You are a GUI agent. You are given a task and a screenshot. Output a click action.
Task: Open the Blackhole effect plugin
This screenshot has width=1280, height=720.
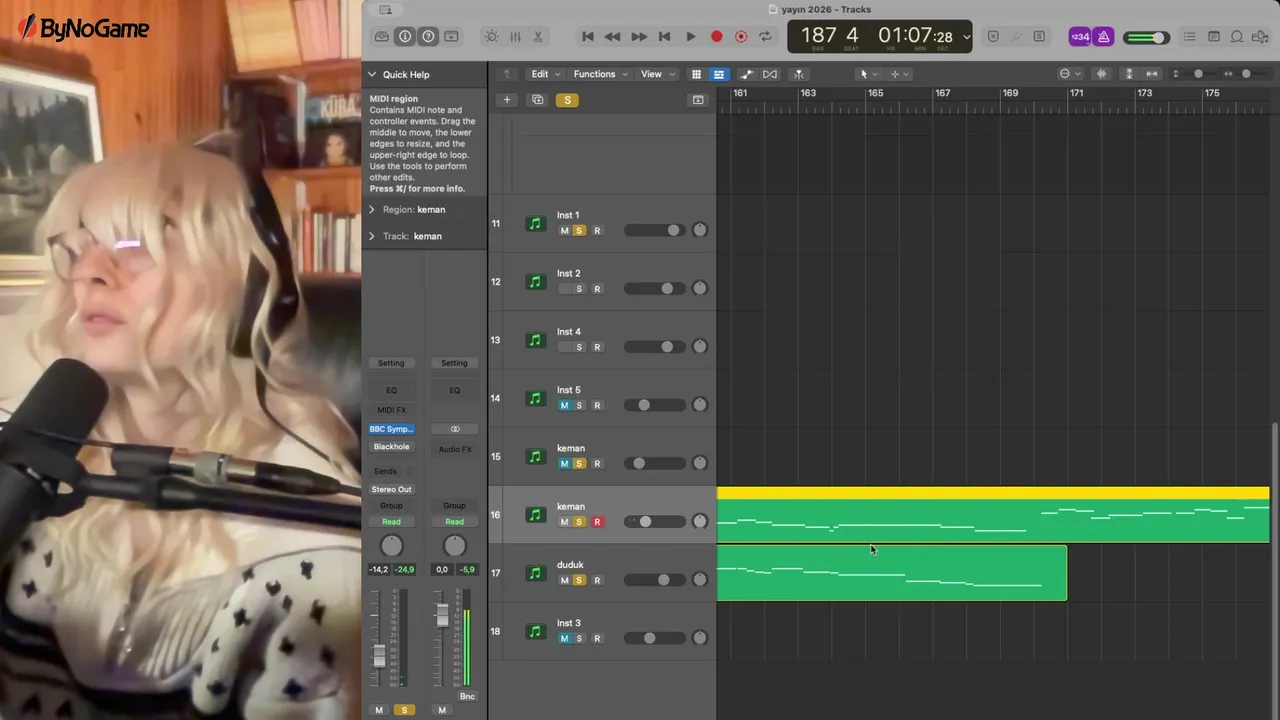[391, 447]
